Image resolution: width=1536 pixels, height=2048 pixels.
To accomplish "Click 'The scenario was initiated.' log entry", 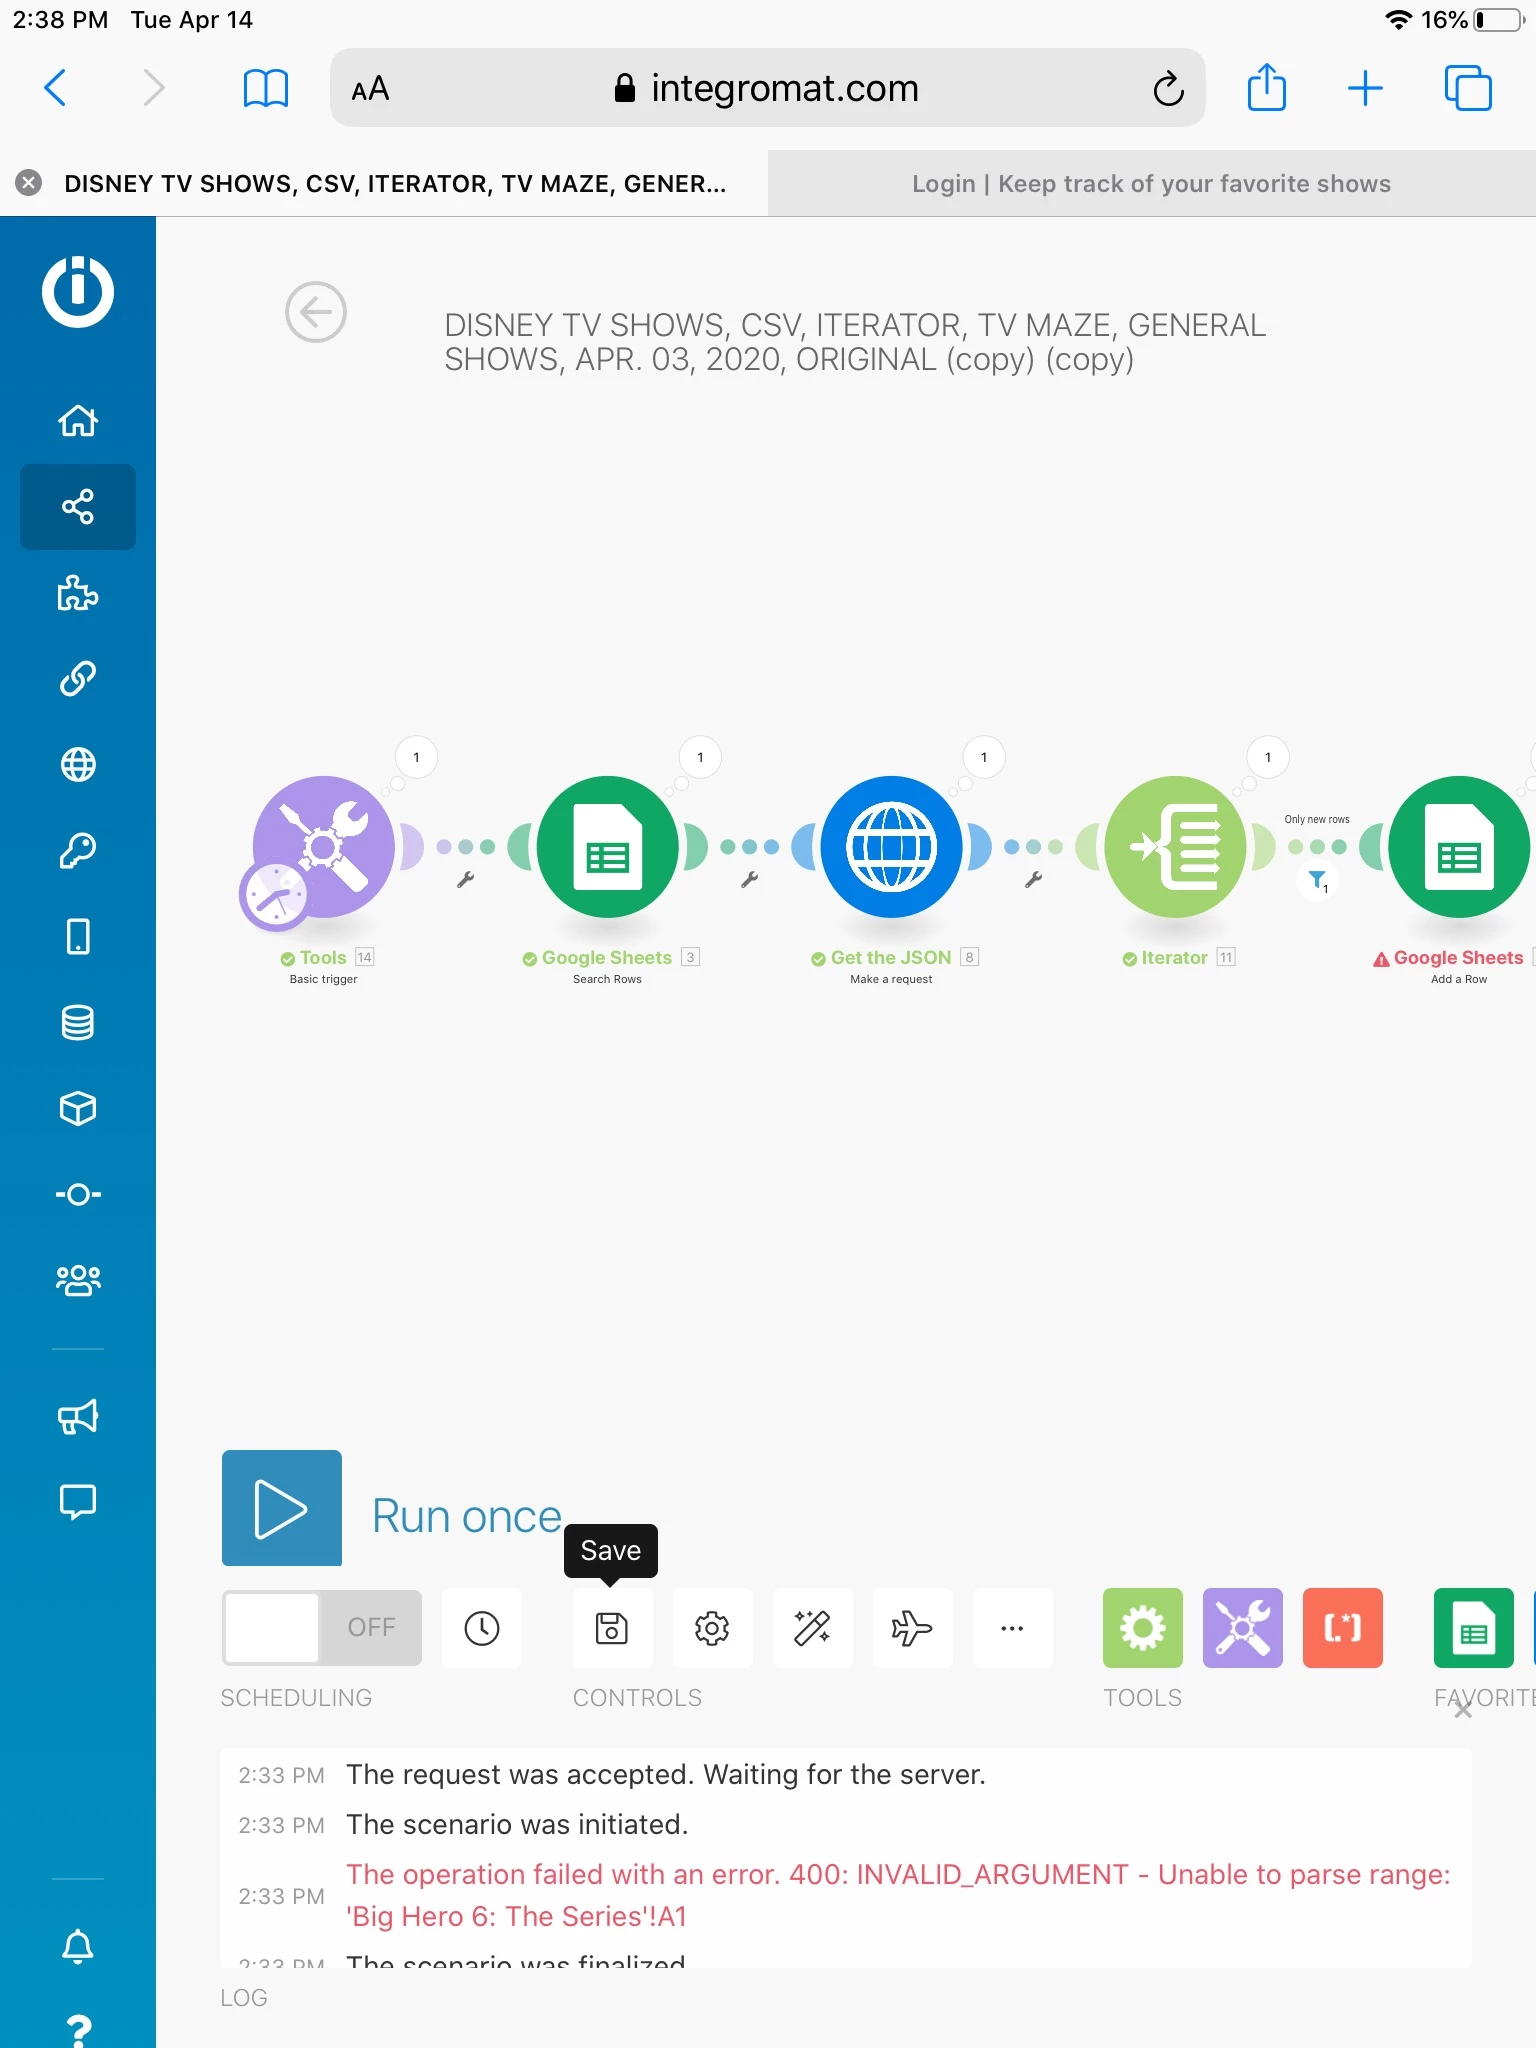I will tap(517, 1824).
